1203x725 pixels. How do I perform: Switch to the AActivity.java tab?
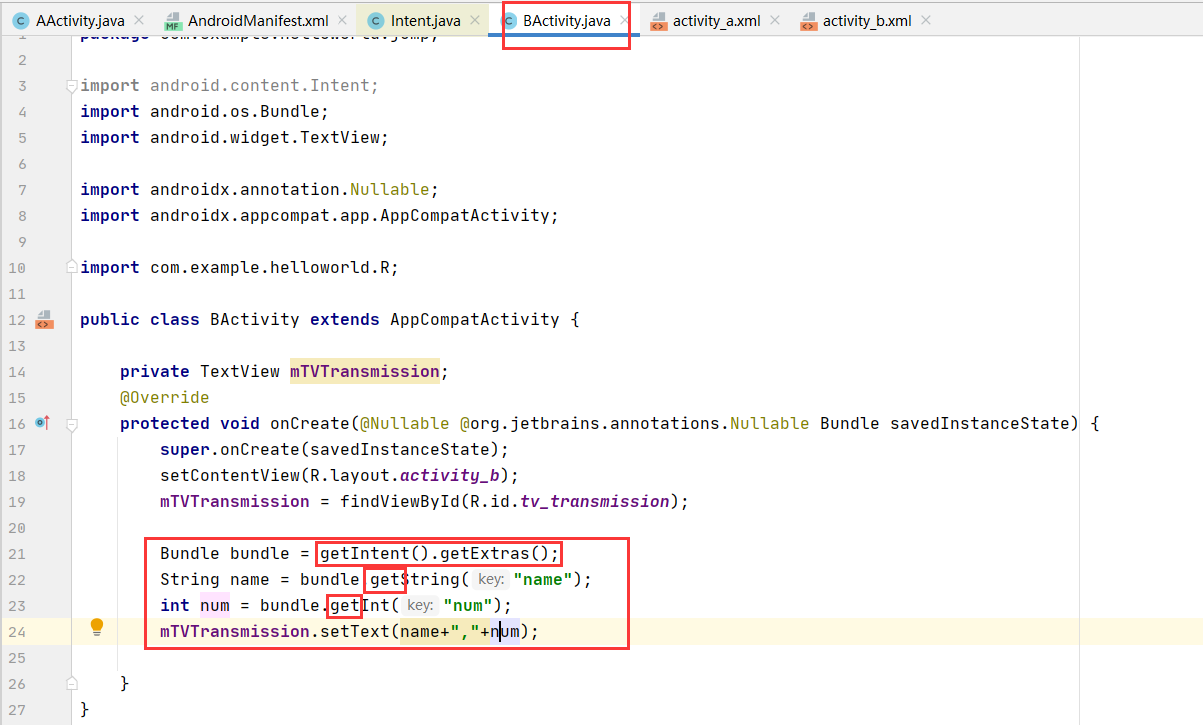(80, 20)
